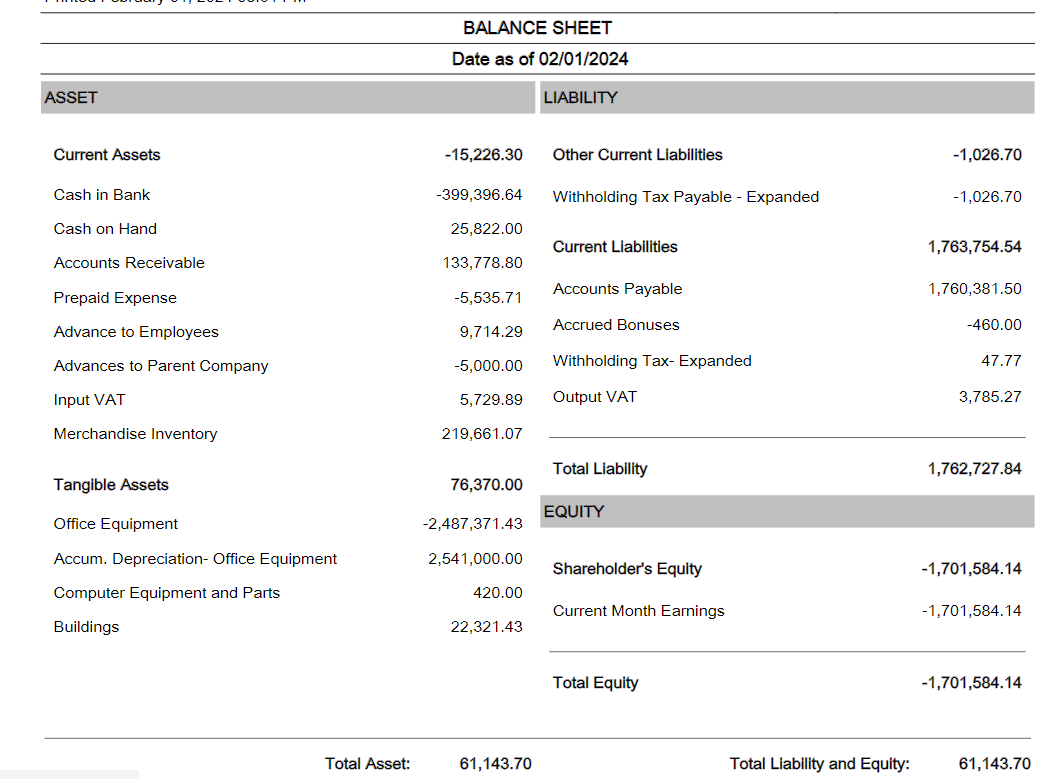The image size is (1064, 779).
Task: Click the Office Equipment label
Action: (115, 524)
